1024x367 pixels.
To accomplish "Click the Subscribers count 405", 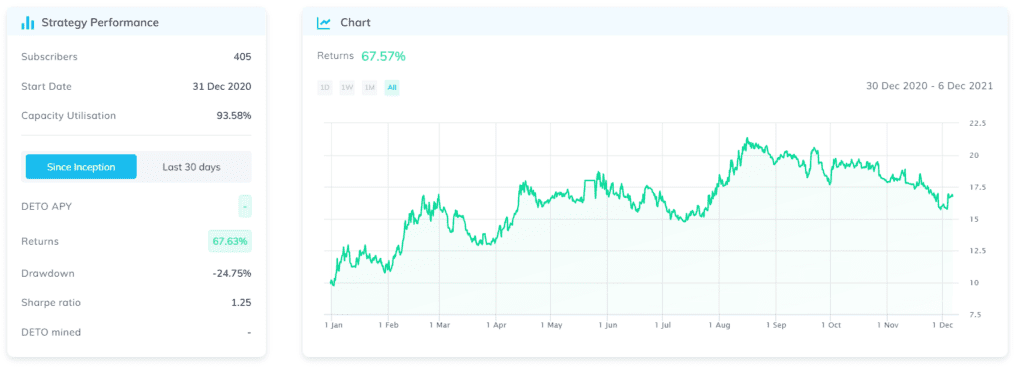I will (x=242, y=57).
